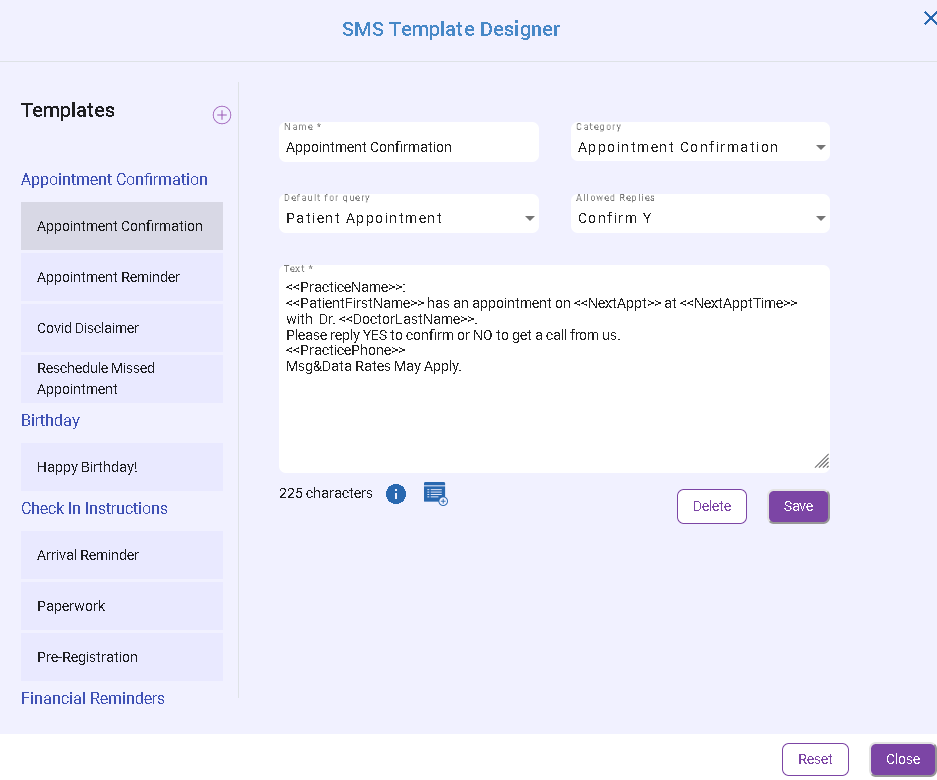Image resolution: width=937 pixels, height=780 pixels.
Task: Open the Covid Disclaimer template
Action: pyautogui.click(x=122, y=328)
